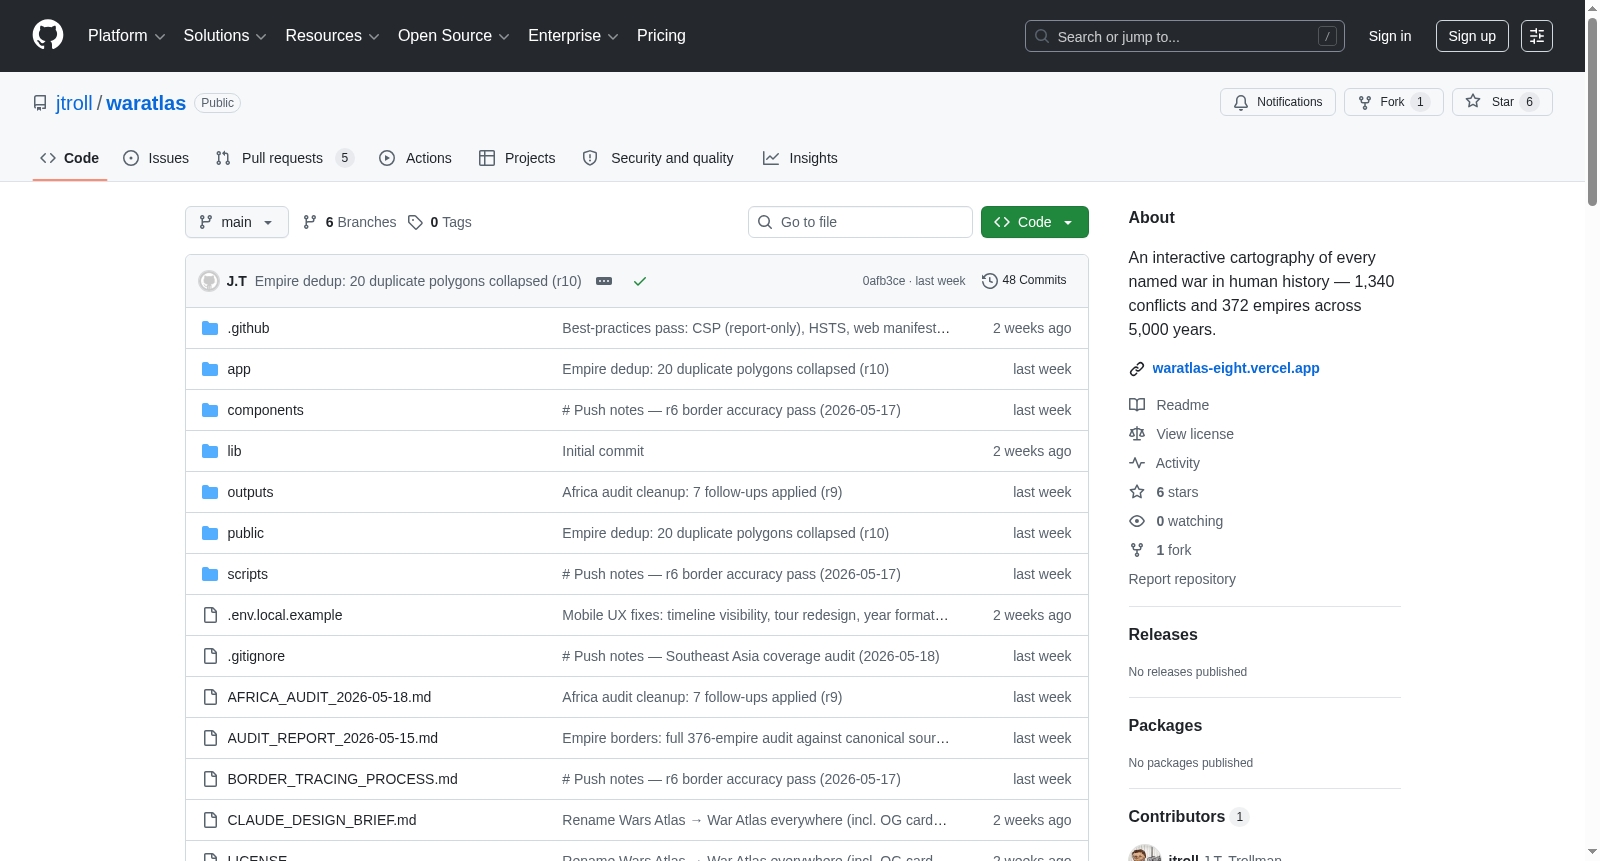Switch to the Actions tab

(x=416, y=158)
